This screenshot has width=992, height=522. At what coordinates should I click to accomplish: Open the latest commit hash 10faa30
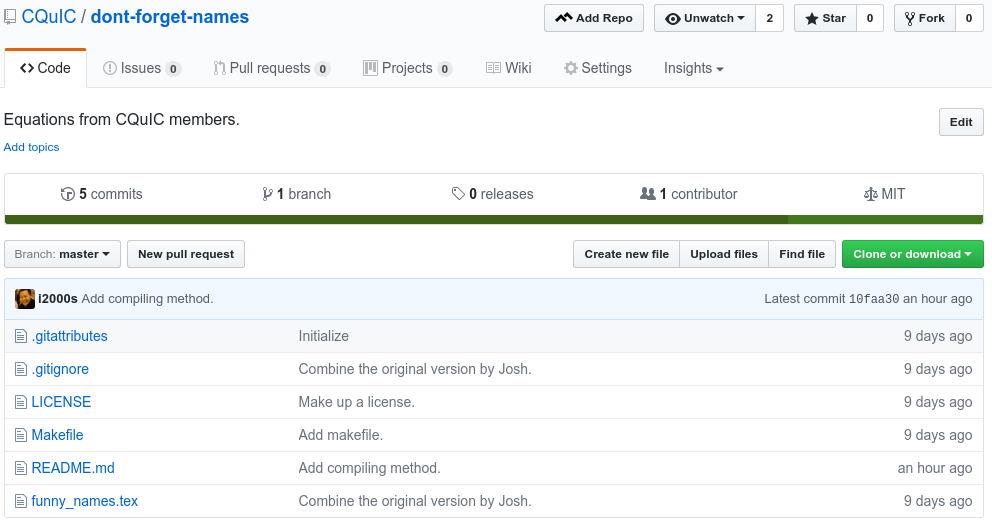tap(874, 299)
